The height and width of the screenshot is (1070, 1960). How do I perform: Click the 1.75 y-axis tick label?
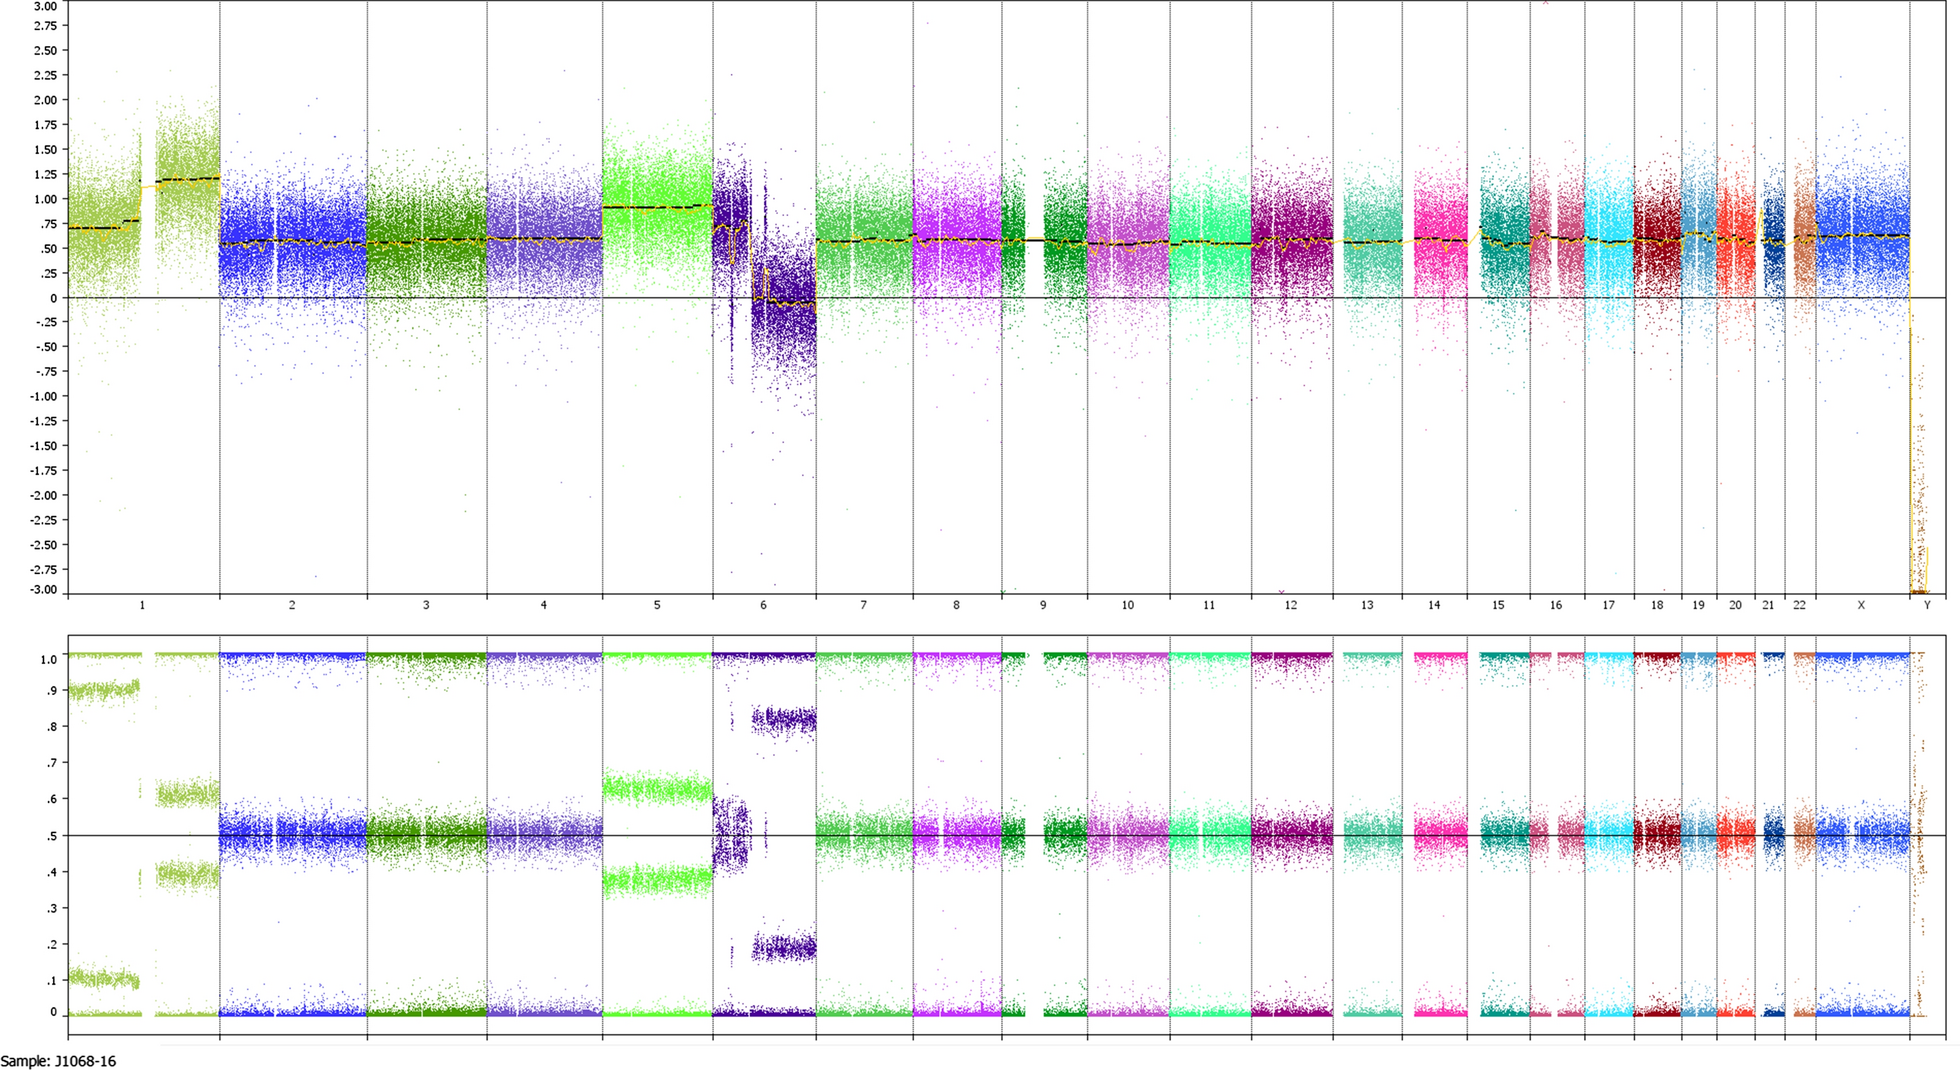(x=45, y=125)
